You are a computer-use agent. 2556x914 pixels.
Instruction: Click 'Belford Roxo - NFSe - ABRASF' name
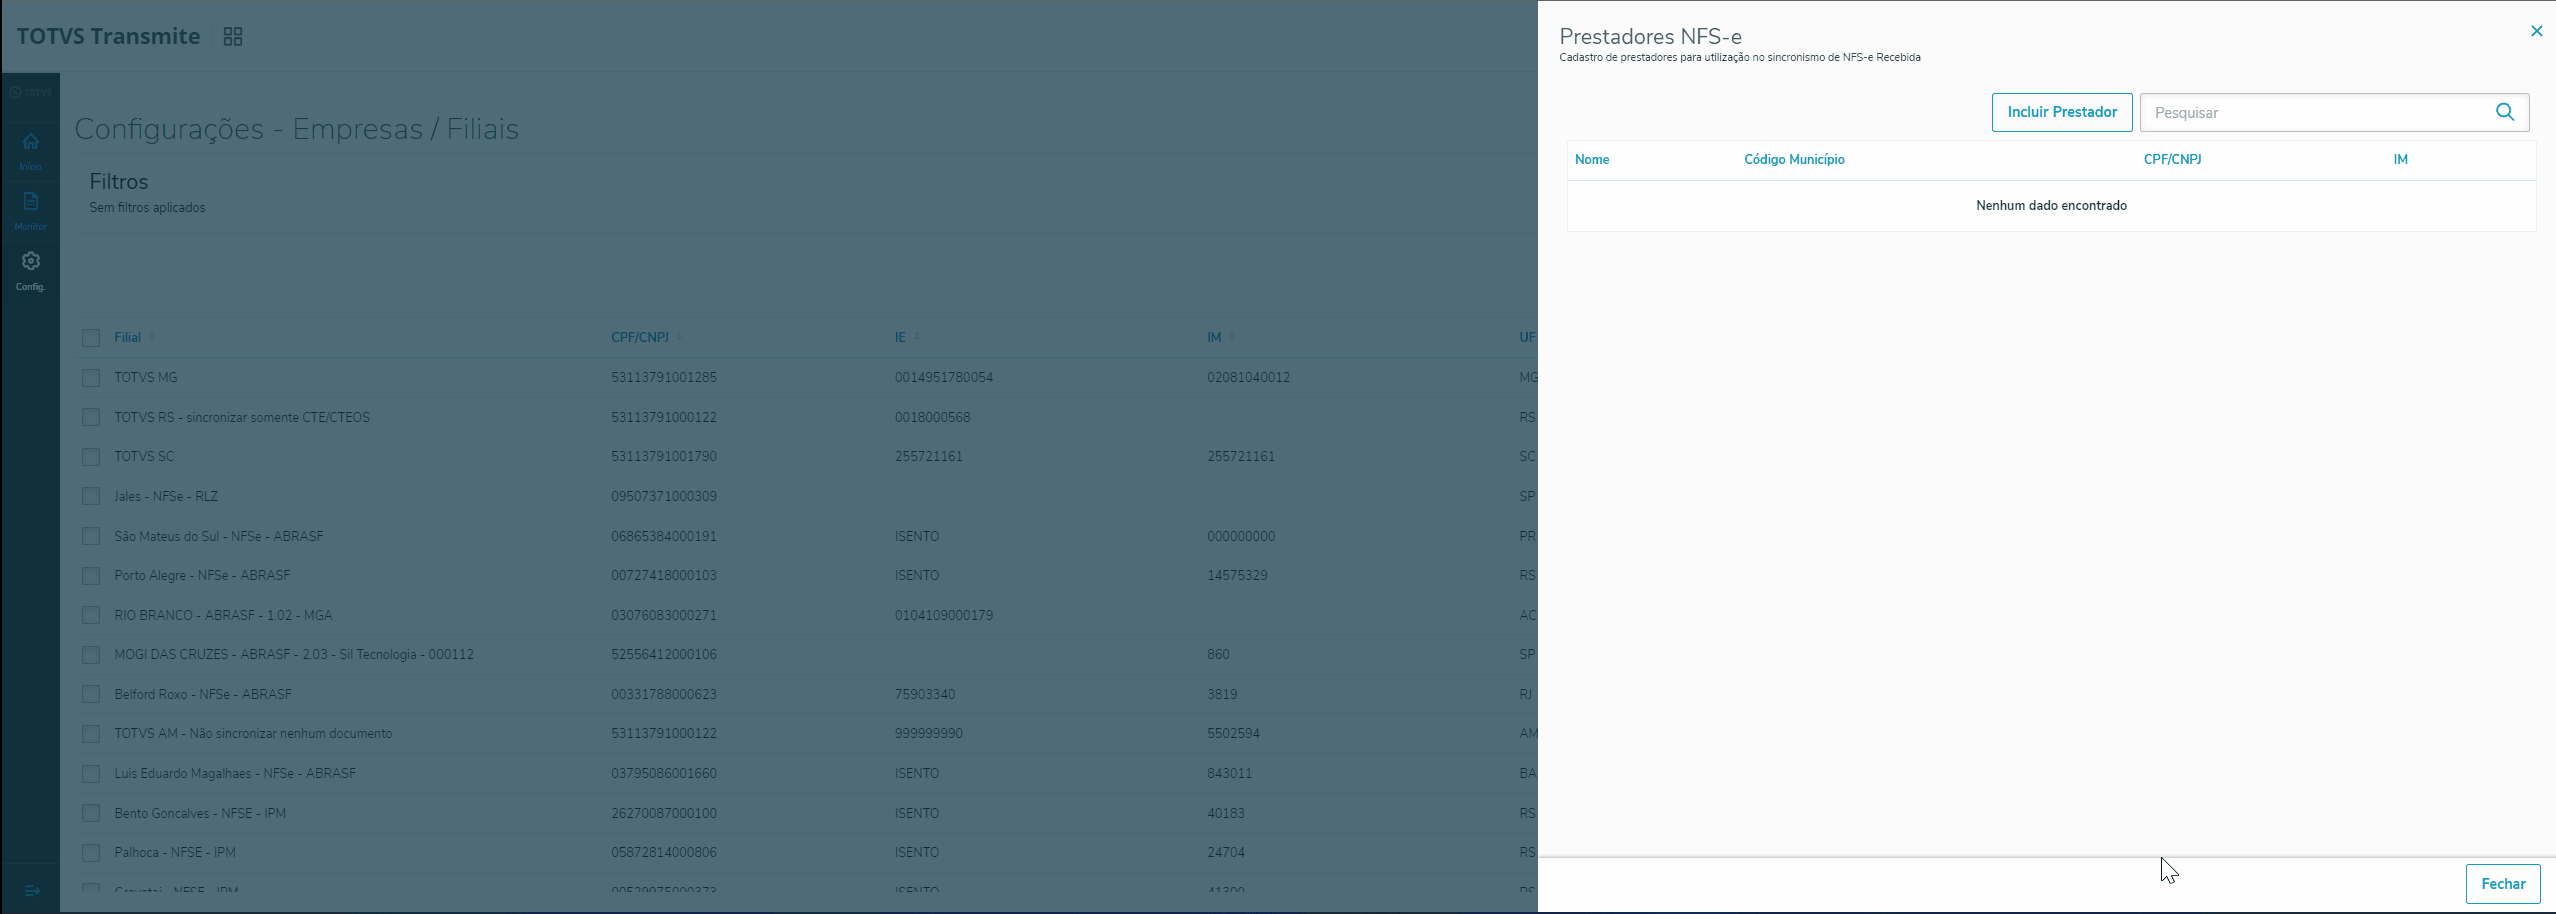point(203,694)
